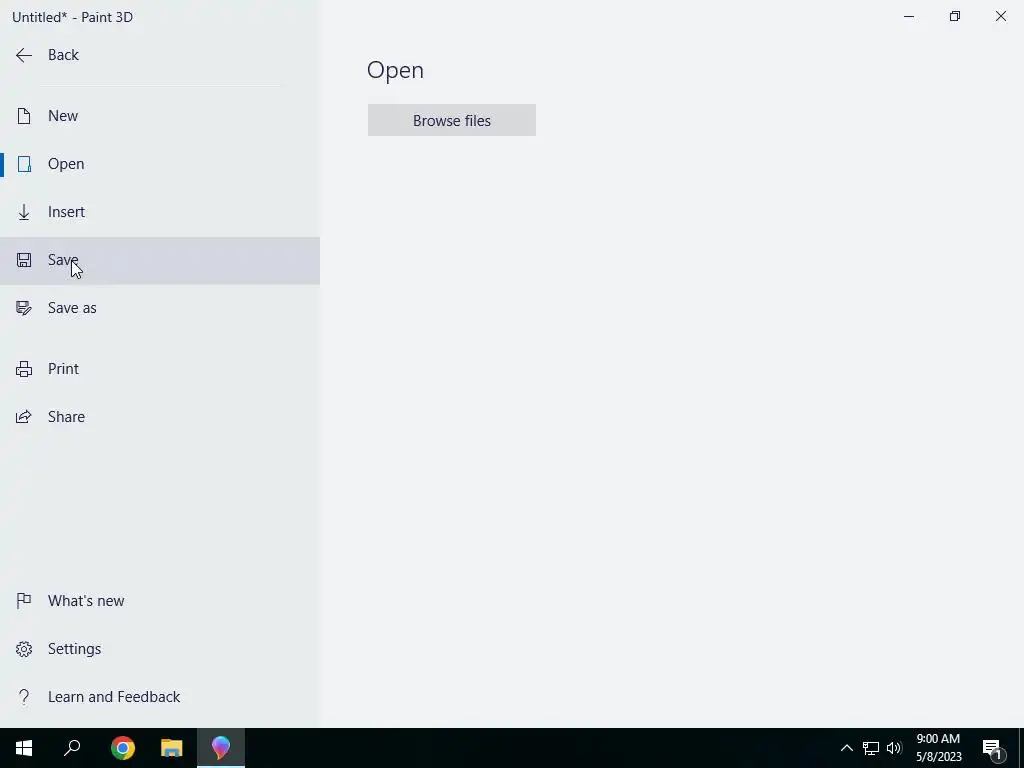Viewport: 1024px width, 768px height.
Task: Show hidden system tray icons
Action: click(x=846, y=748)
